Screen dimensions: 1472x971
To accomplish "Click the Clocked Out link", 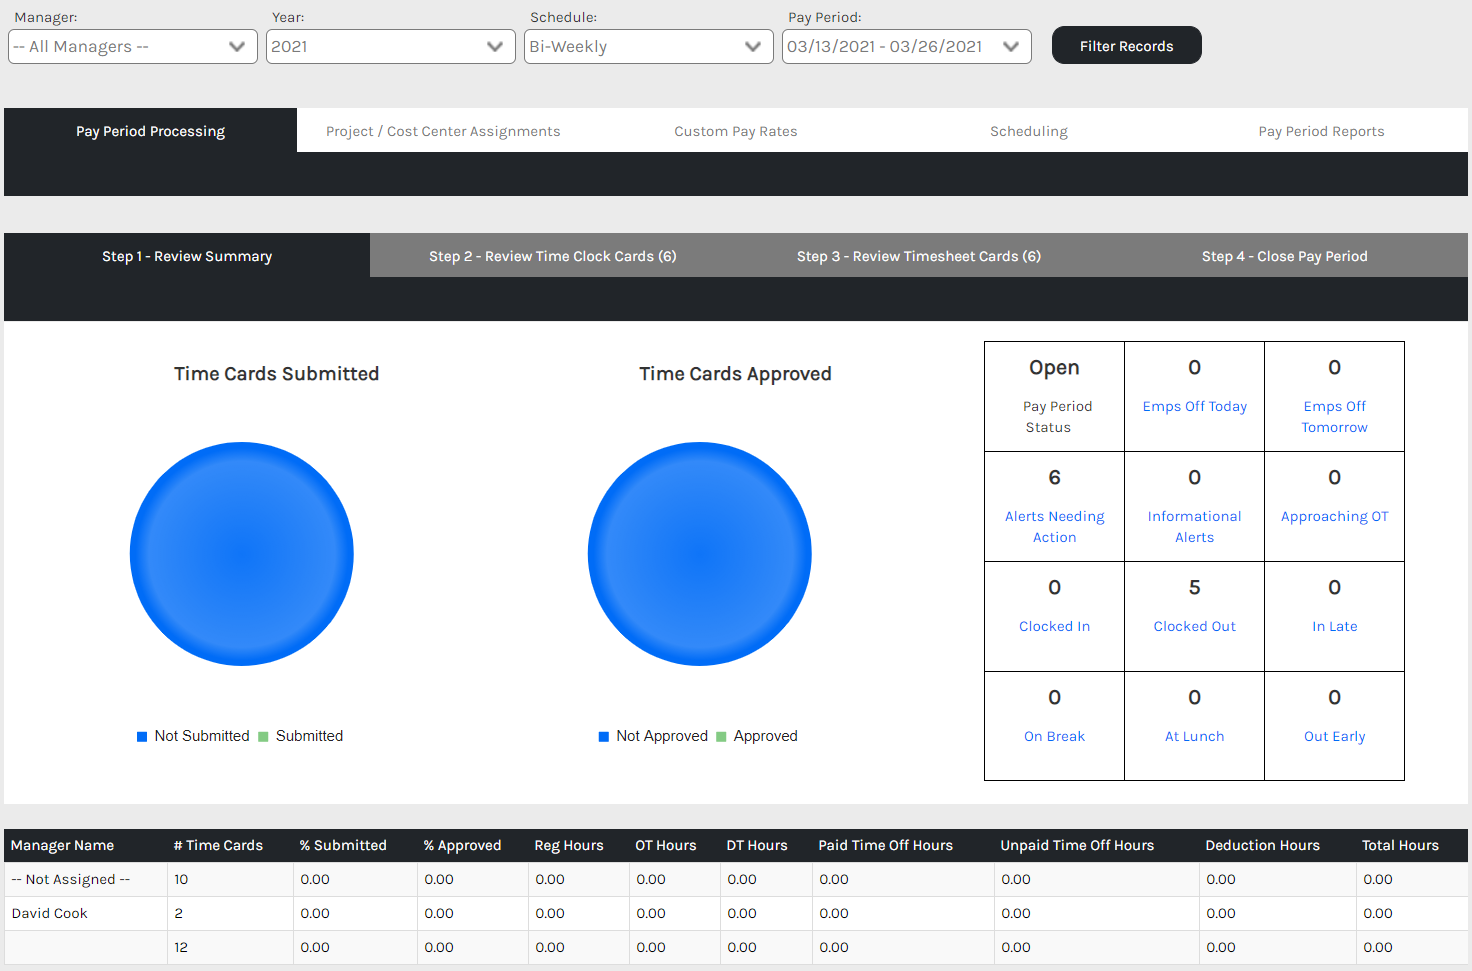I will point(1194,626).
